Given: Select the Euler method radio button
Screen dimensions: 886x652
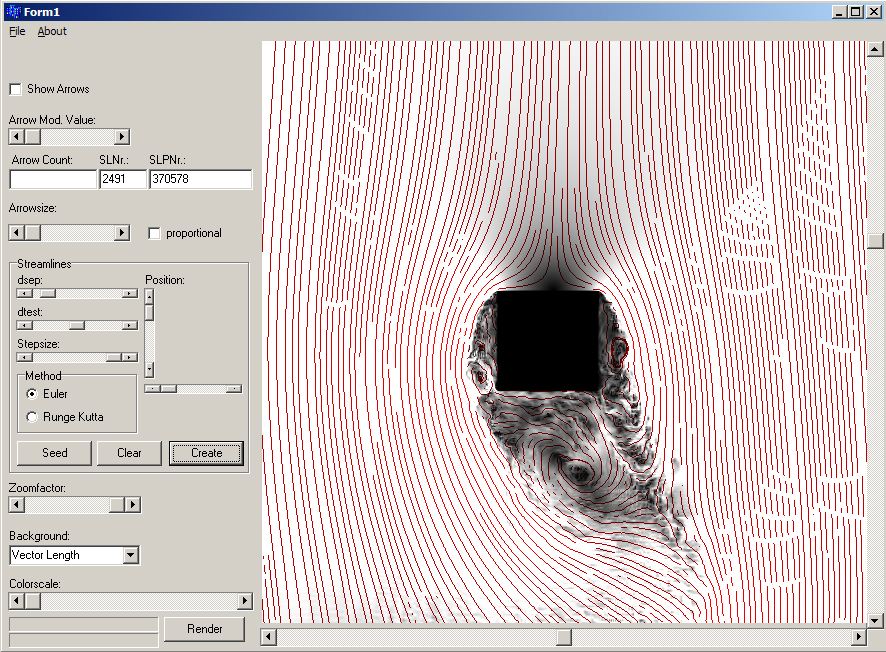Looking at the screenshot, I should [x=33, y=394].
